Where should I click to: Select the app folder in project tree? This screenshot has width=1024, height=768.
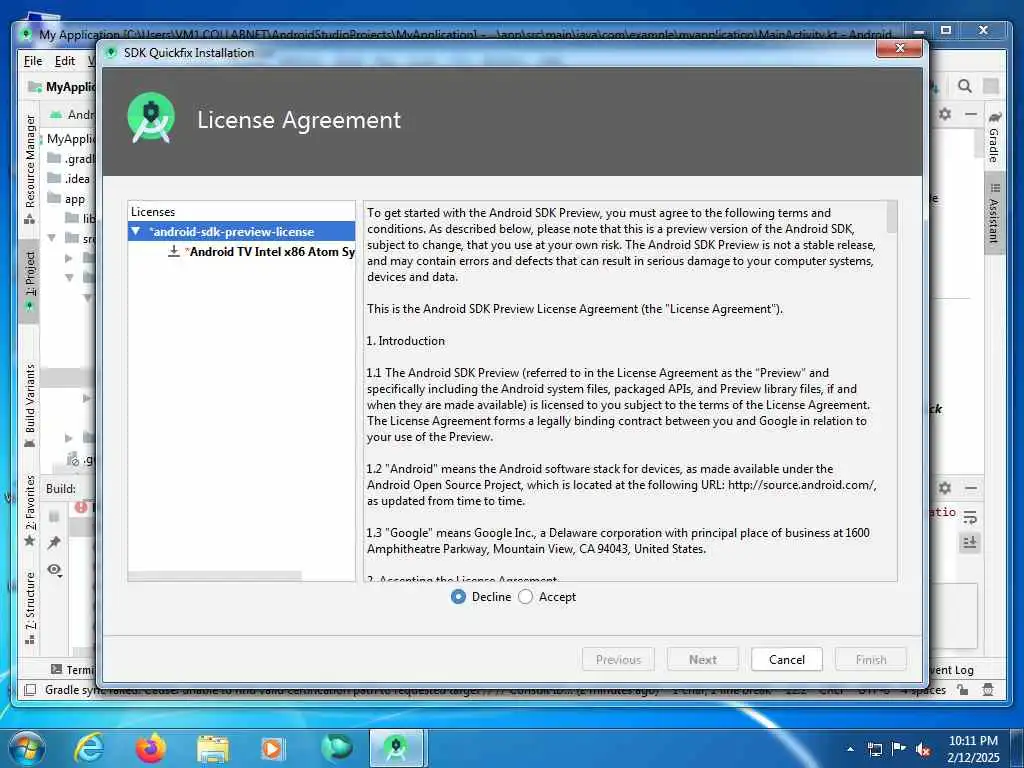(67, 199)
